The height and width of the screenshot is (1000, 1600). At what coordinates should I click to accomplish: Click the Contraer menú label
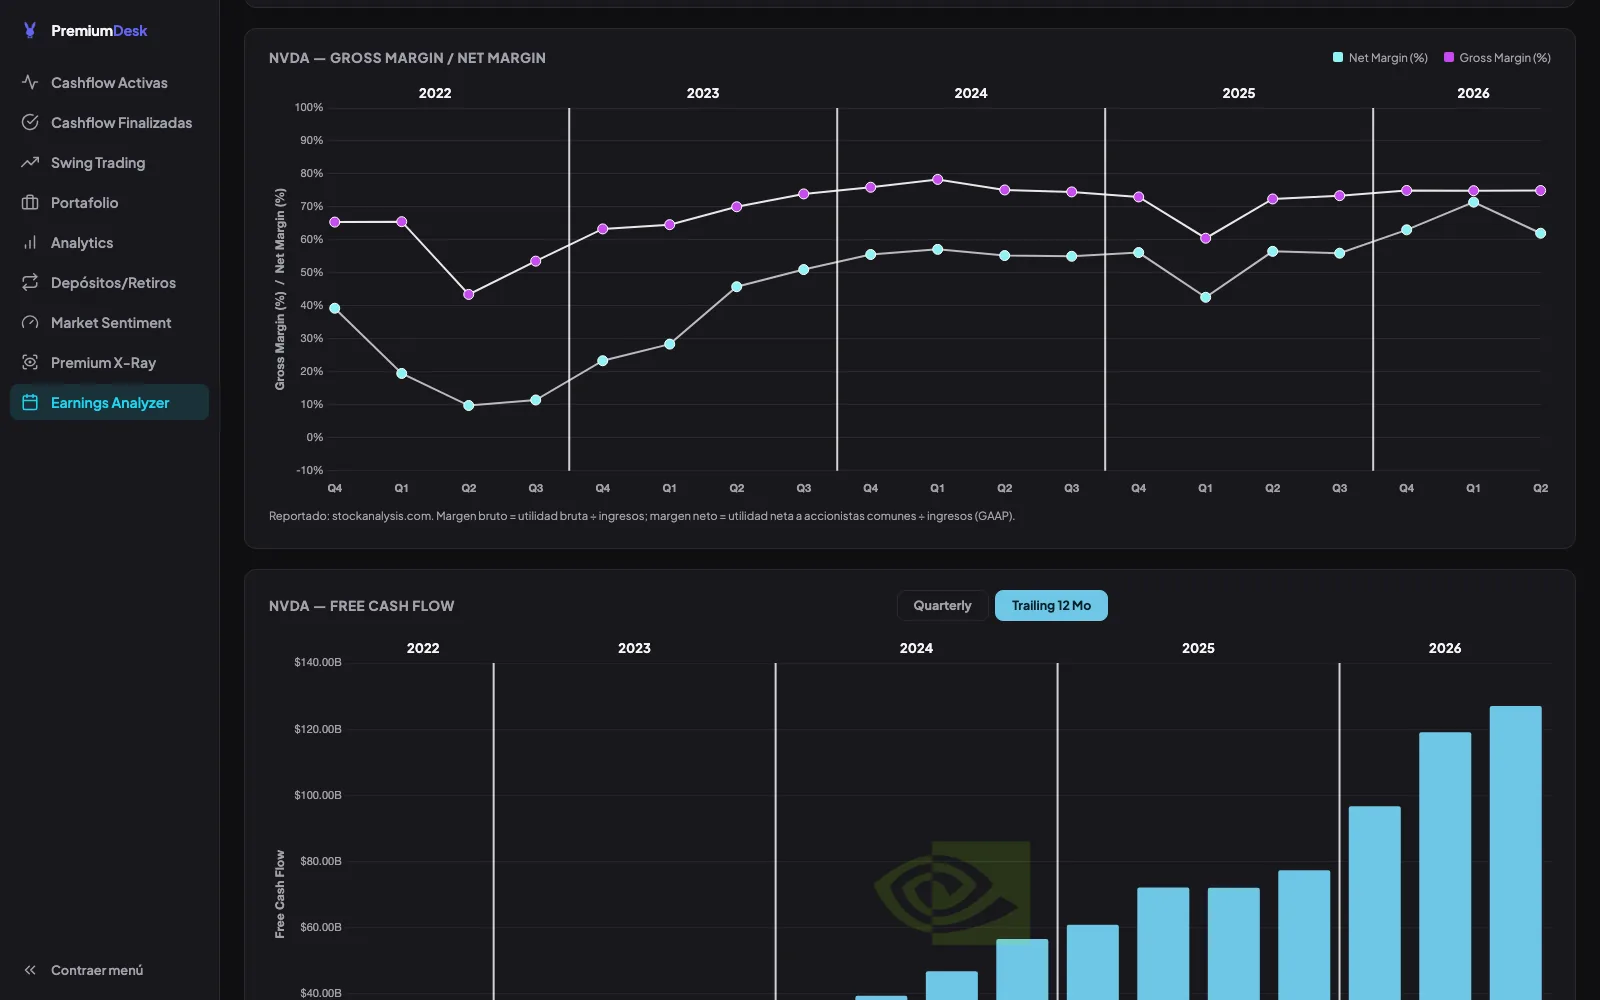coord(97,971)
